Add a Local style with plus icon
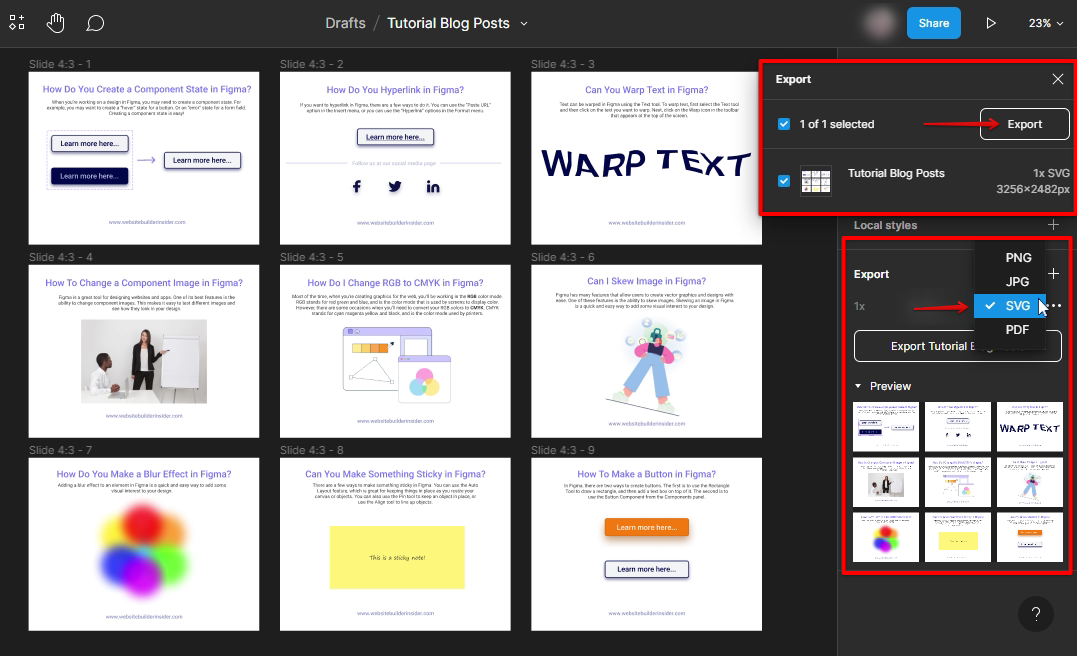The image size is (1077, 656). [1053, 225]
